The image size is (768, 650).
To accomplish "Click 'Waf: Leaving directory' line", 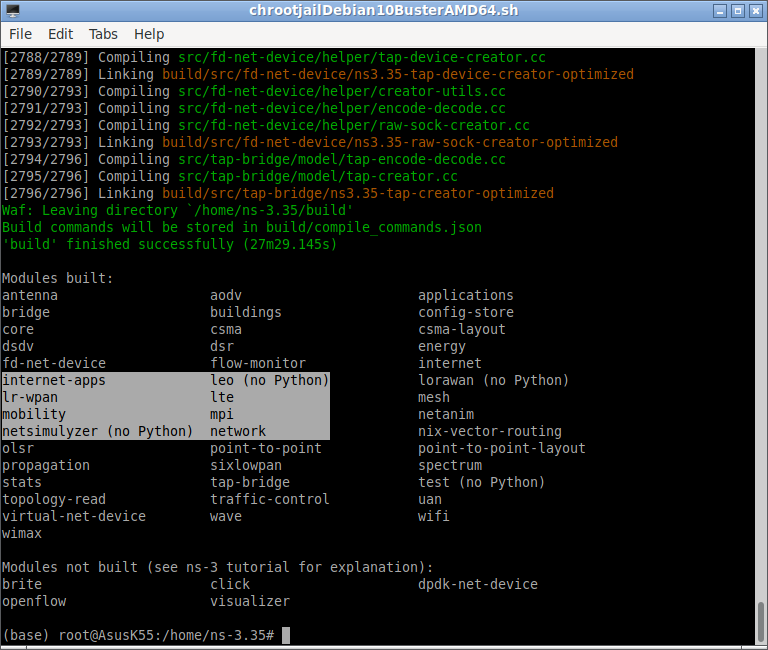I will (x=177, y=210).
